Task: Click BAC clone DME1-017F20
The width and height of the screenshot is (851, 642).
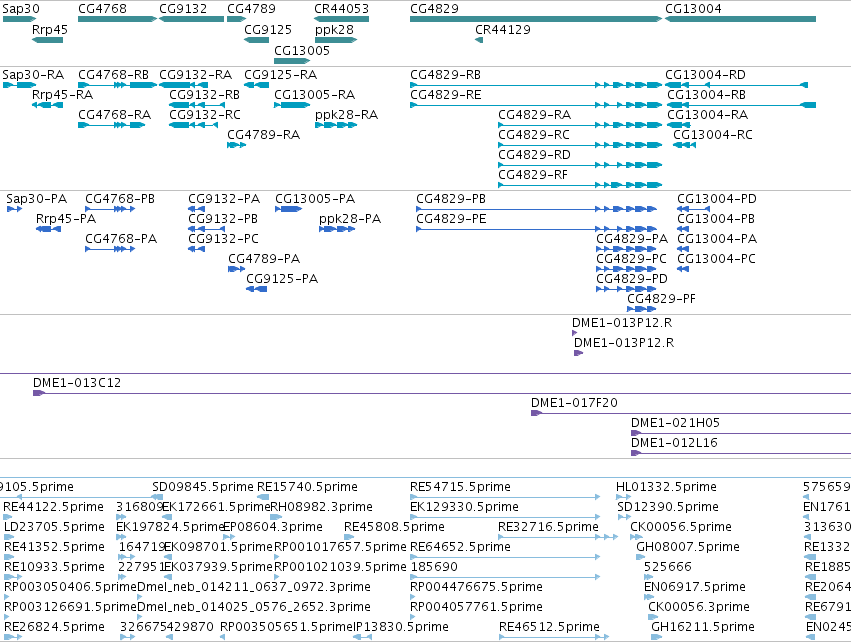Action: click(x=574, y=403)
